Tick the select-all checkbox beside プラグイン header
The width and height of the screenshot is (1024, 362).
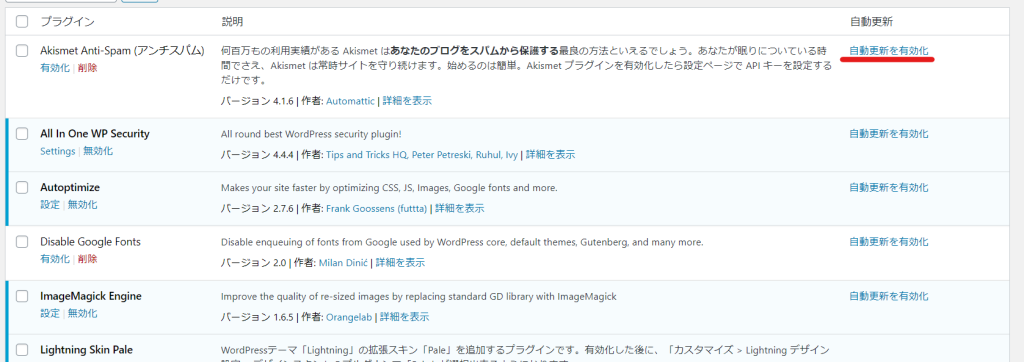[22, 22]
